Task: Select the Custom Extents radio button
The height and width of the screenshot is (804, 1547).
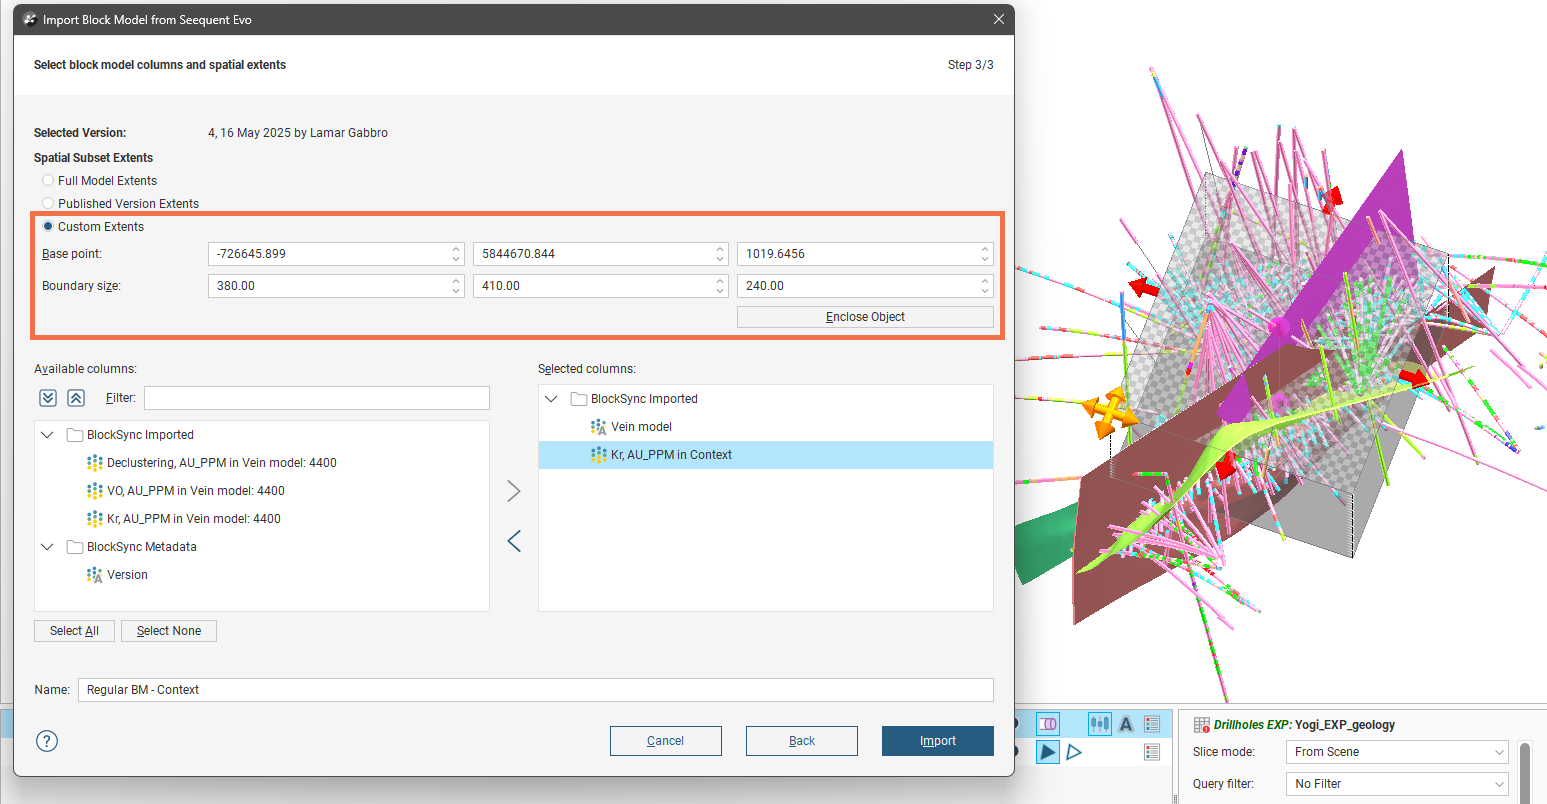Action: point(48,227)
